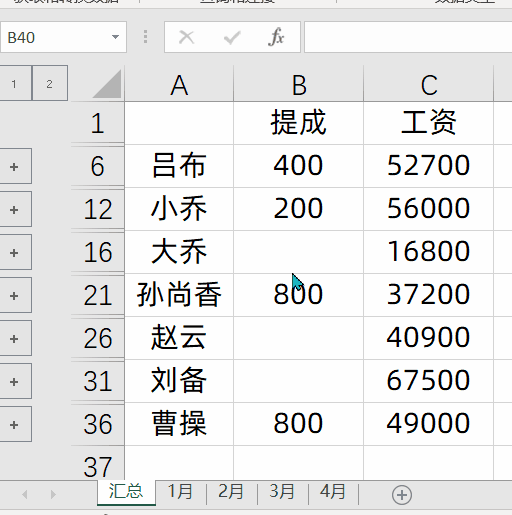This screenshot has height=515, width=512.
Task: Select row 16 header
Action: (x=98, y=252)
